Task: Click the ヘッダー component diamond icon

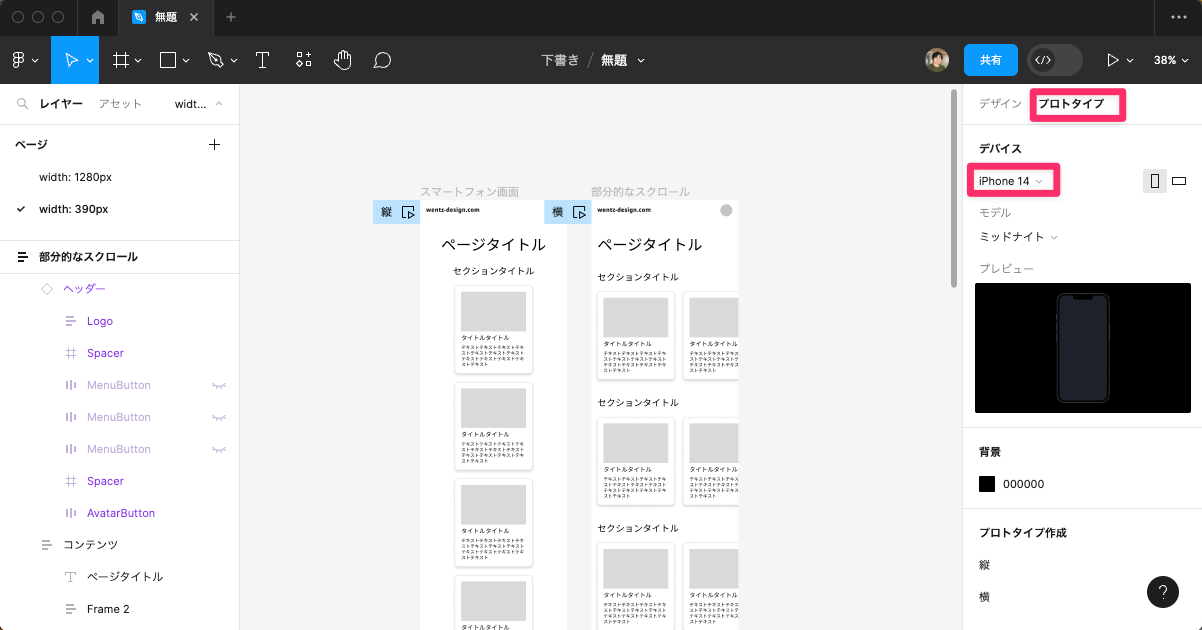Action: coord(47,289)
